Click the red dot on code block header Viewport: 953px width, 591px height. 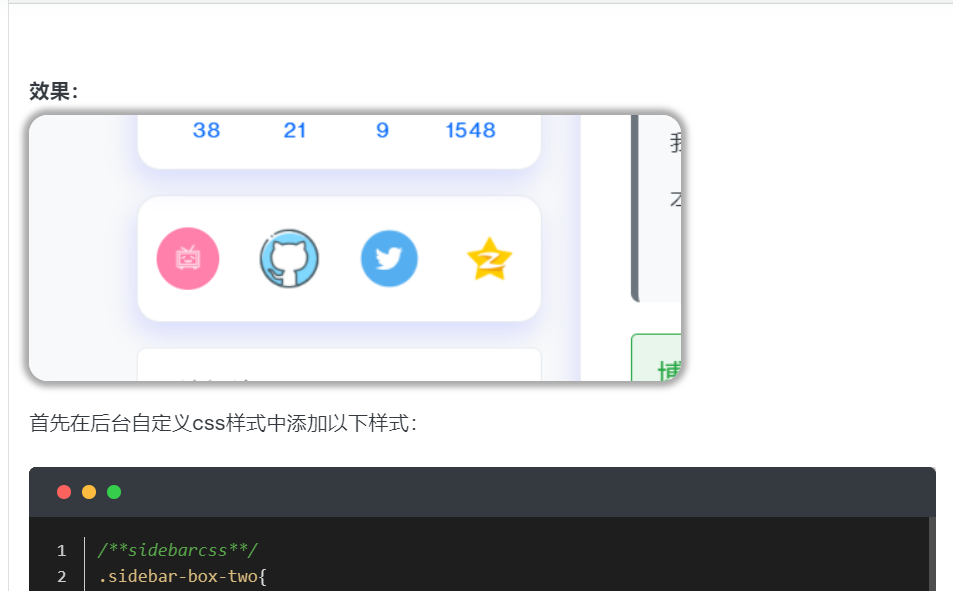[64, 492]
